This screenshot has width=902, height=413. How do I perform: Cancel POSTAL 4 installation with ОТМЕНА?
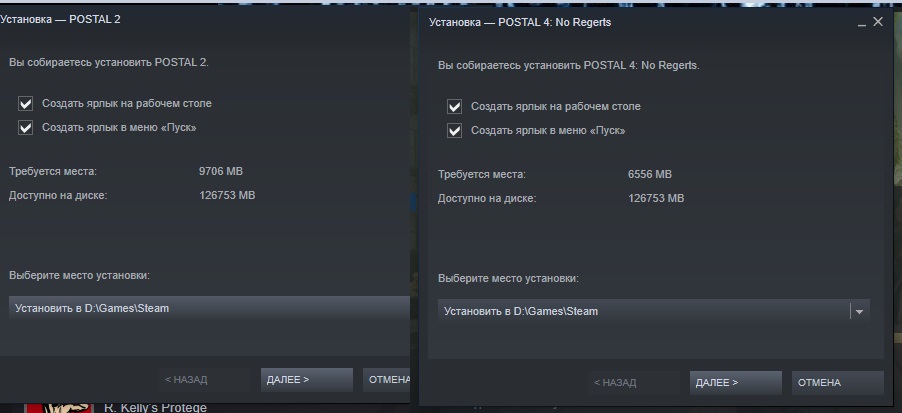(x=838, y=383)
